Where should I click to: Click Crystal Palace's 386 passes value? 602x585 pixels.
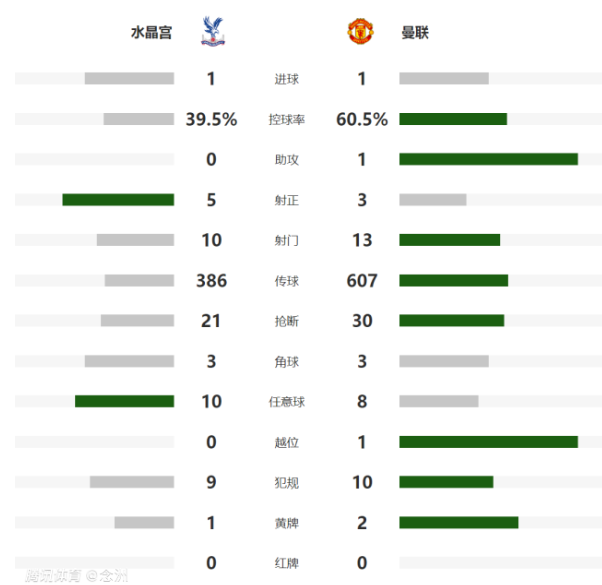(211, 281)
